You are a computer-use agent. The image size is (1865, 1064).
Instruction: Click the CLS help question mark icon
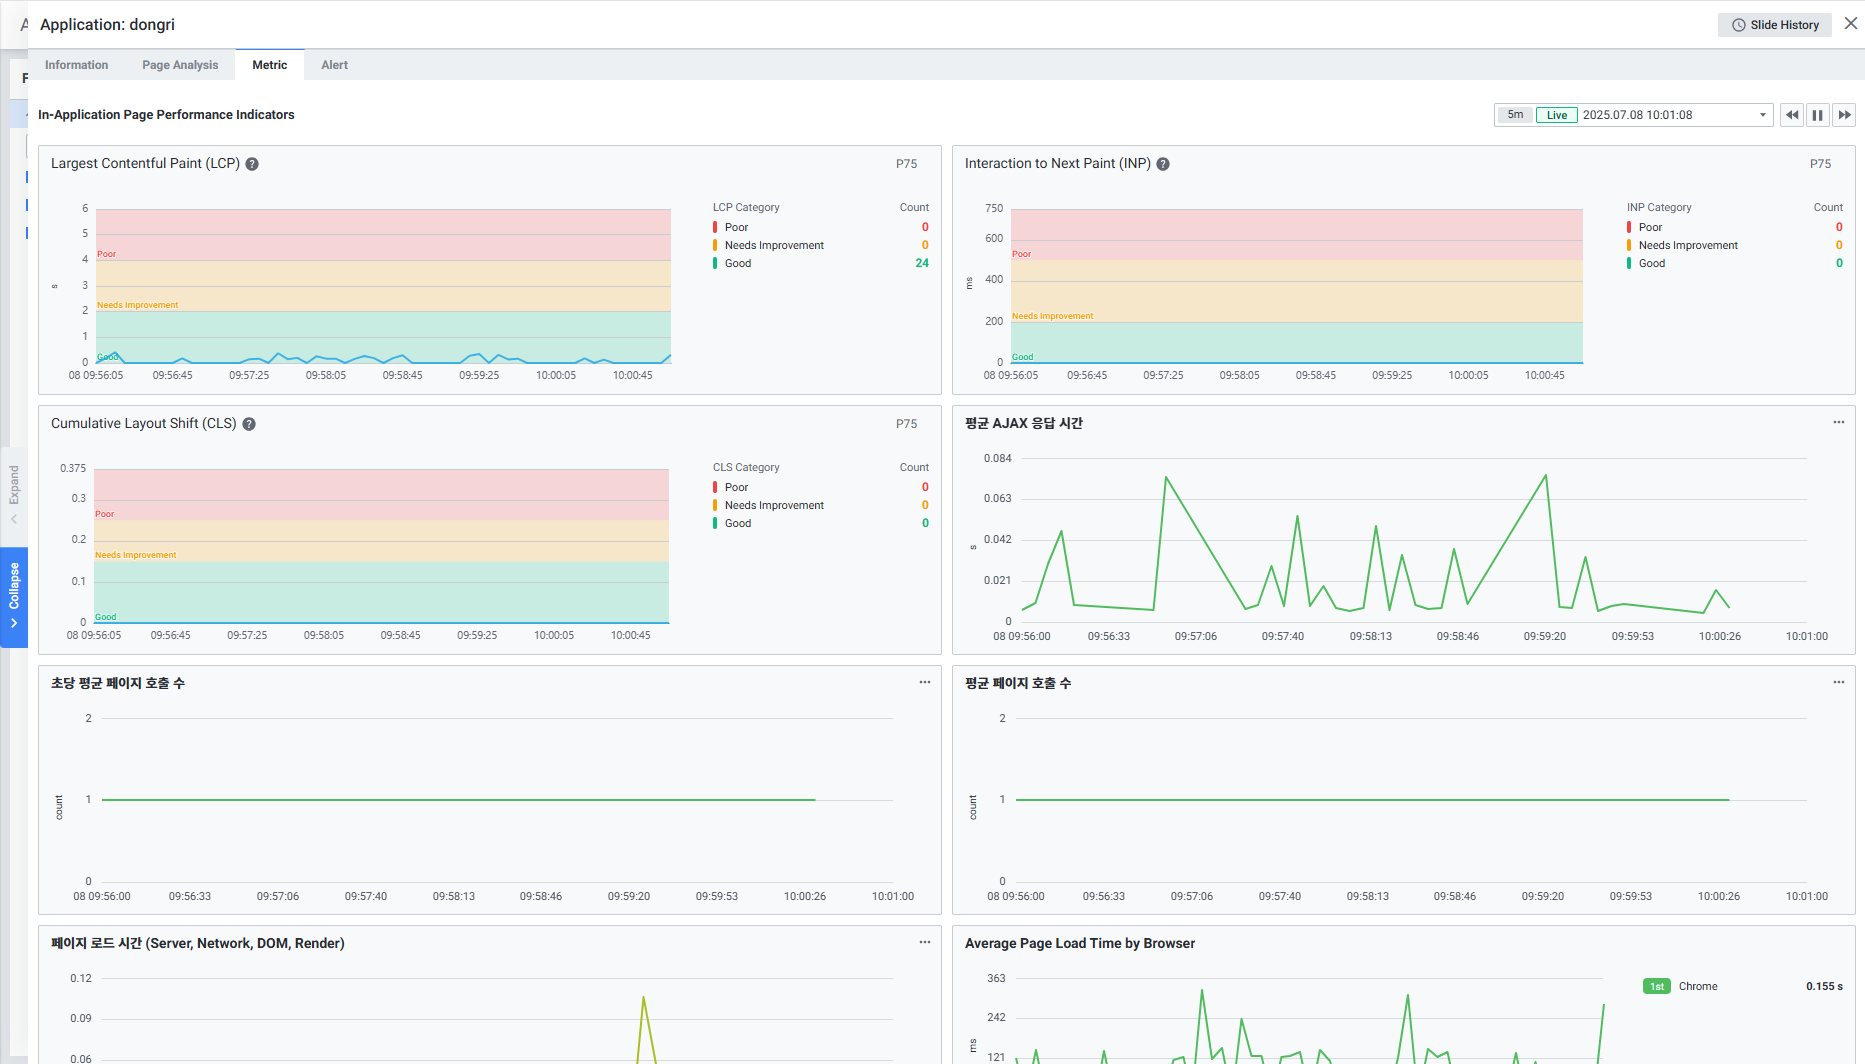249,424
